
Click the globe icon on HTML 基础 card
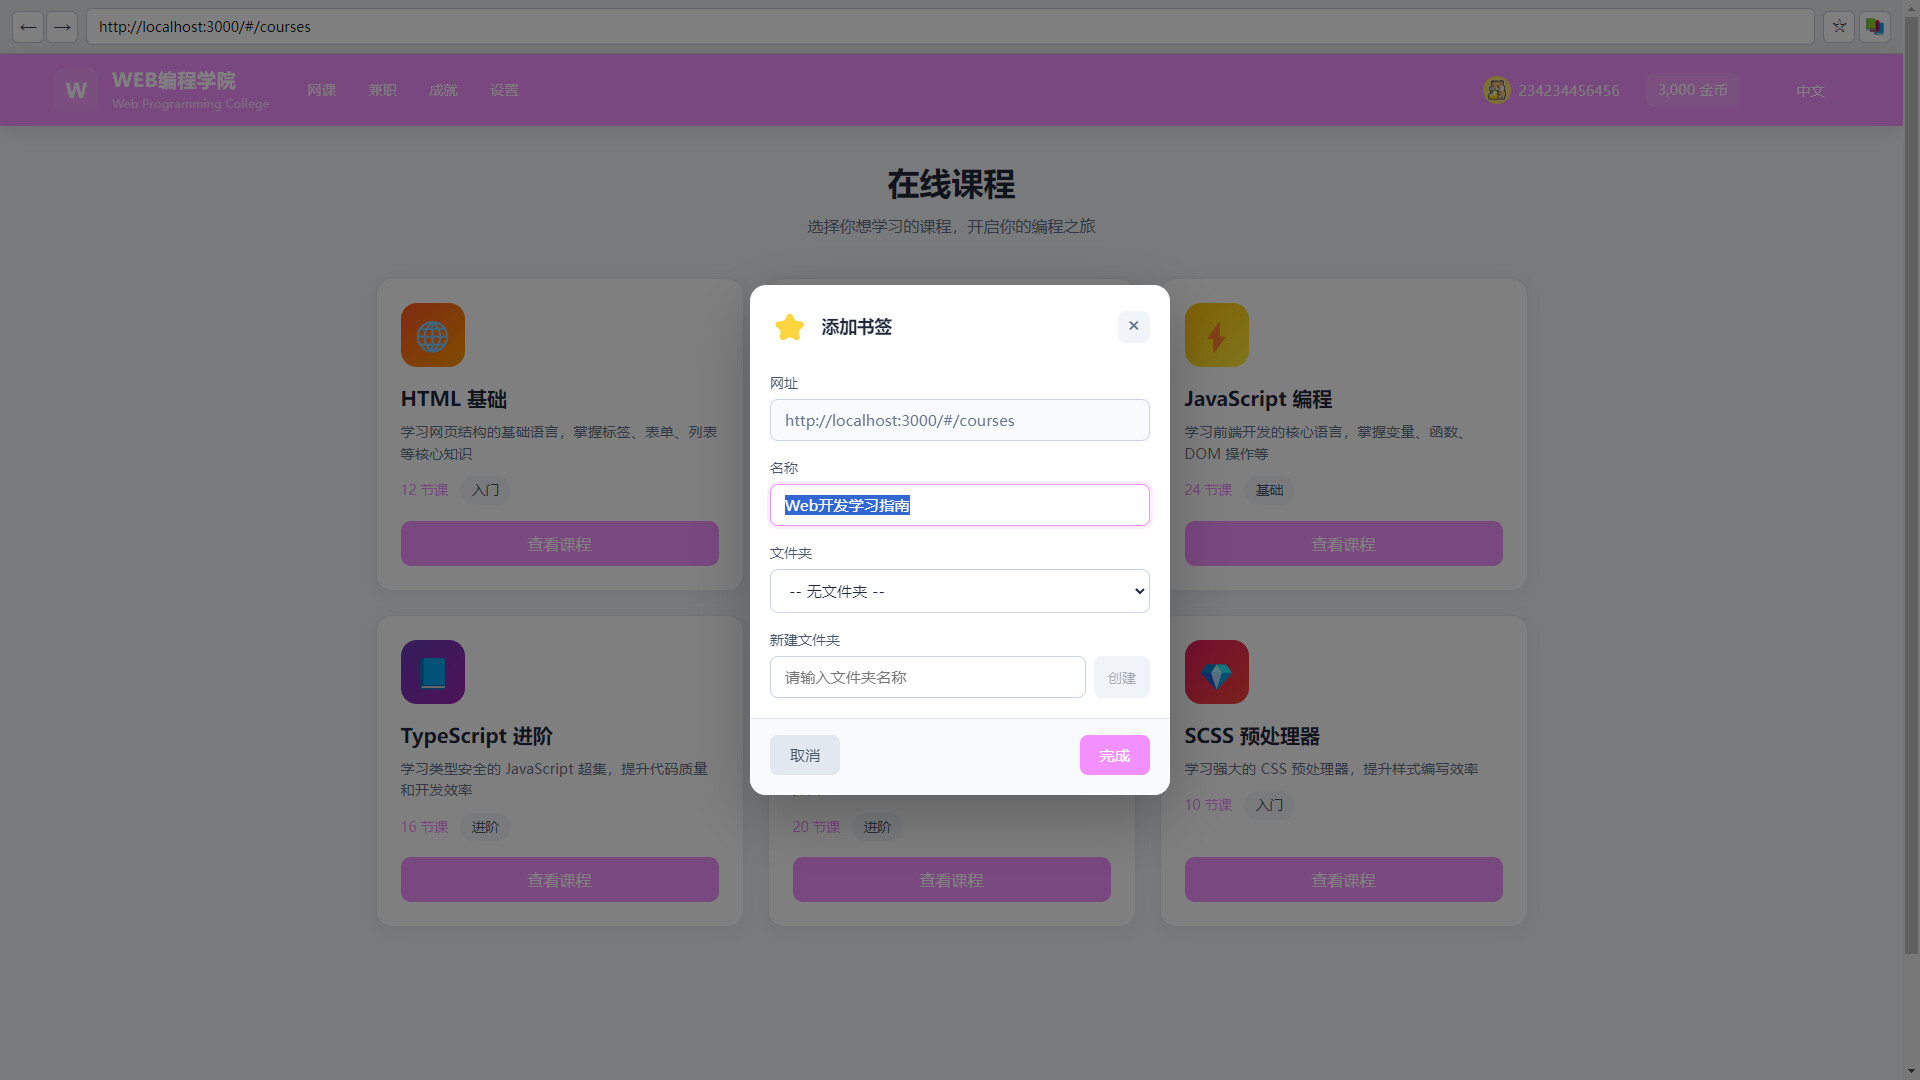(432, 334)
